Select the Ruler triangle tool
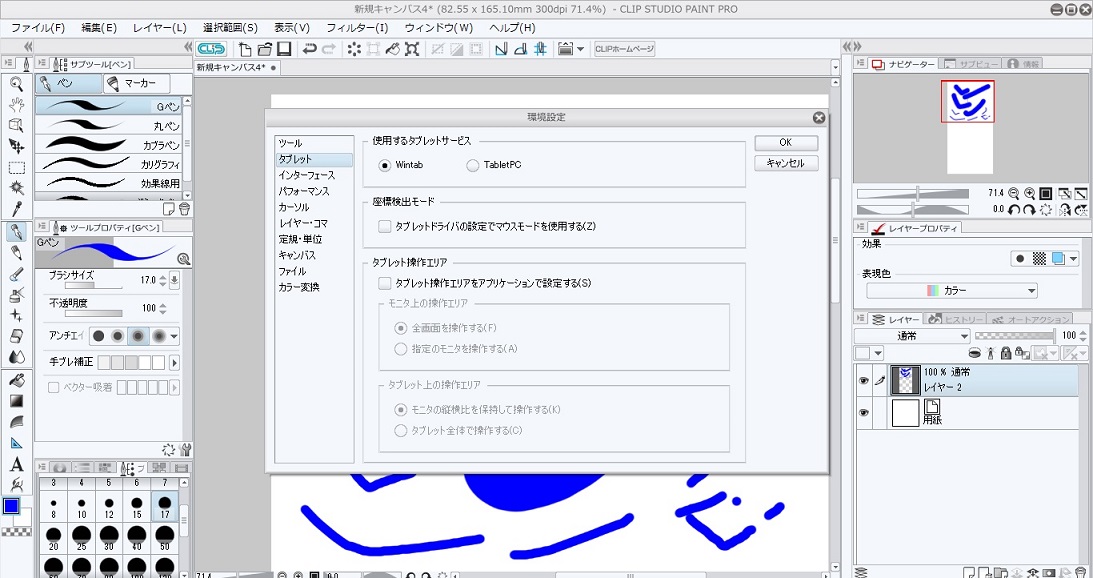 (x=17, y=443)
